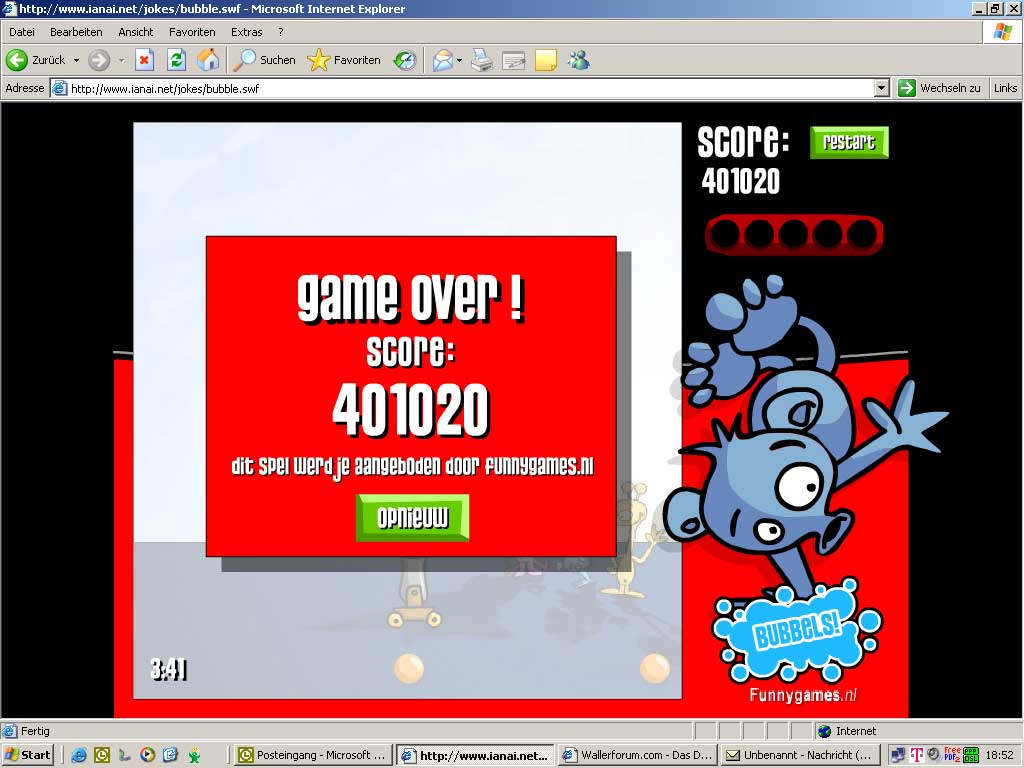Click the Wechseln zu go button
This screenshot has width=1024, height=768.
tap(939, 88)
